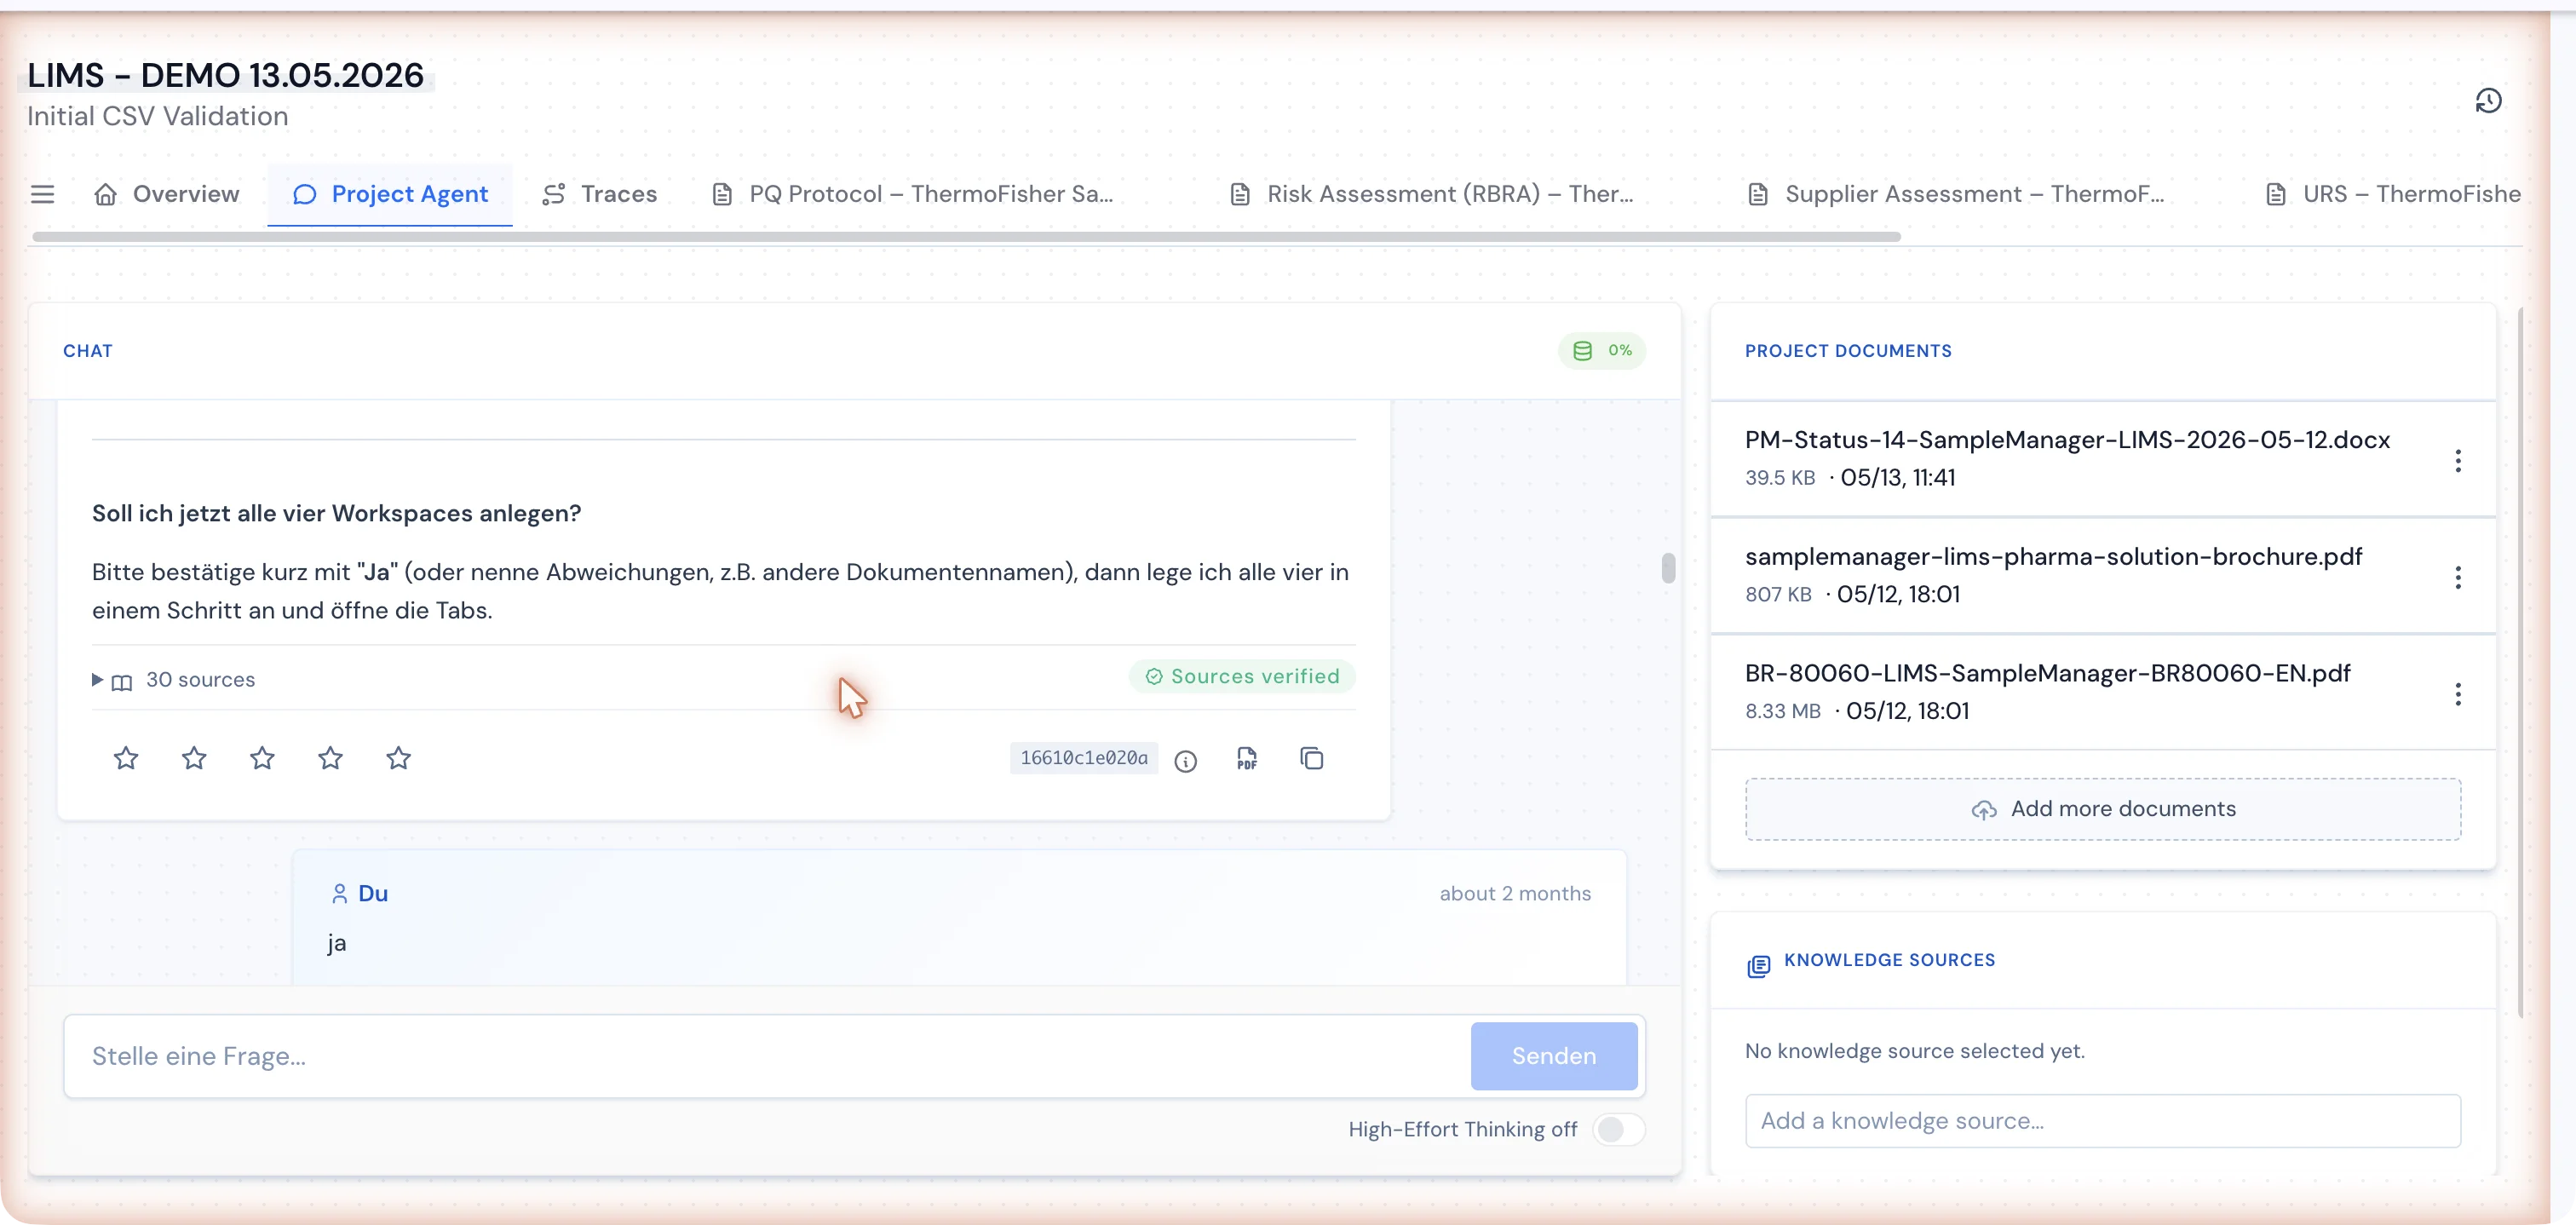Click the hamburger menu icon beside Overview

click(x=42, y=194)
